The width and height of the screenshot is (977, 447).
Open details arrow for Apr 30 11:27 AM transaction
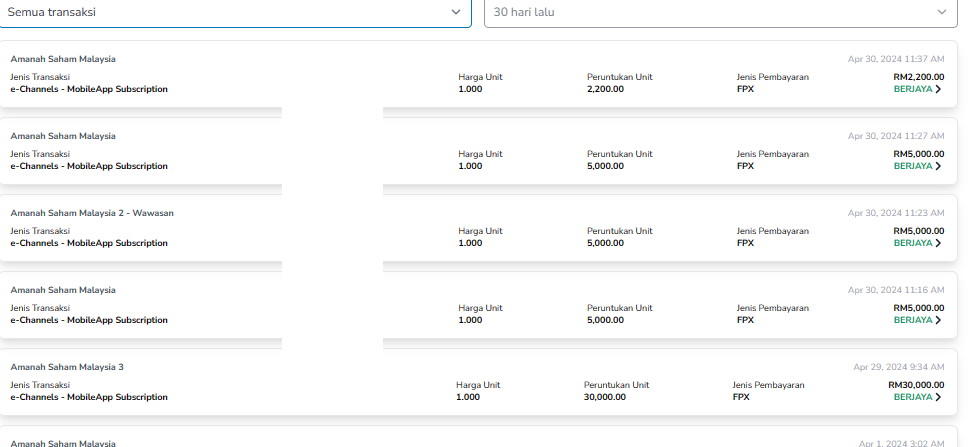[938, 166]
